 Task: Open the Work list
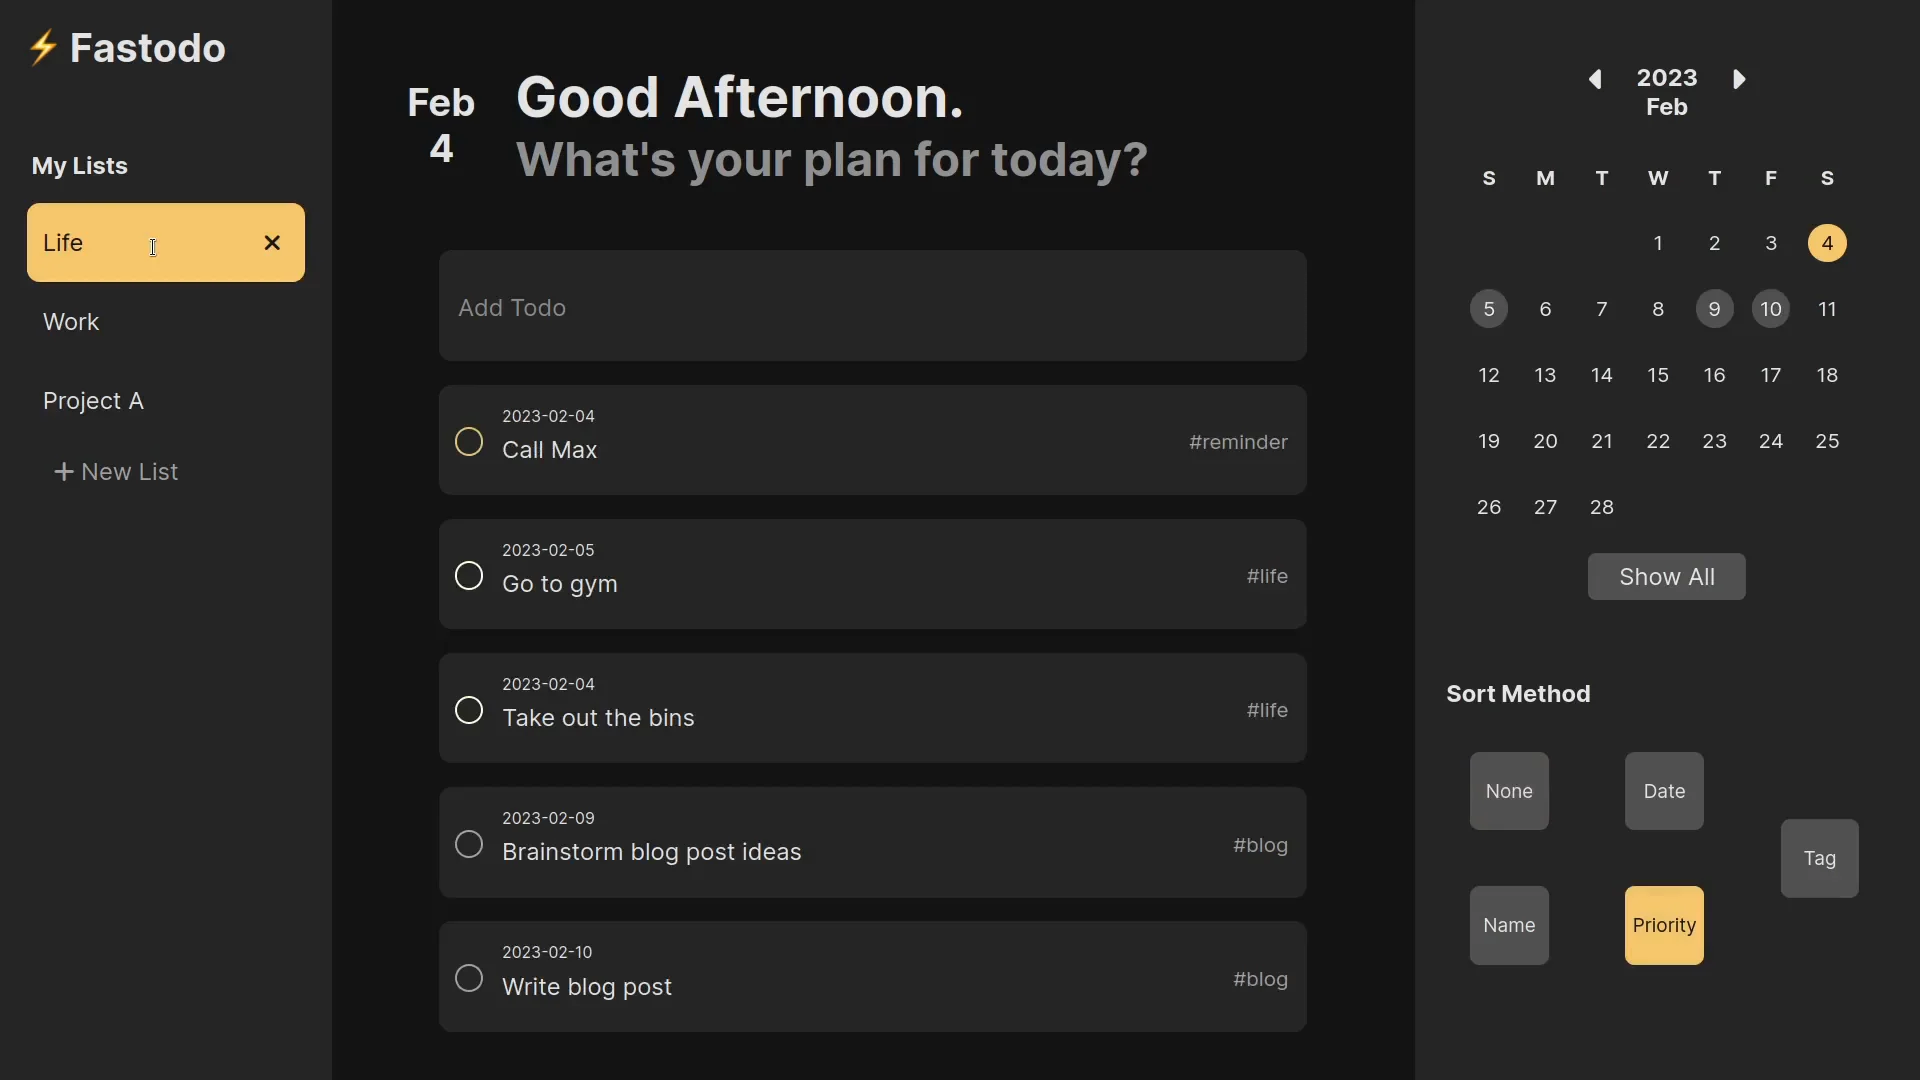click(71, 321)
